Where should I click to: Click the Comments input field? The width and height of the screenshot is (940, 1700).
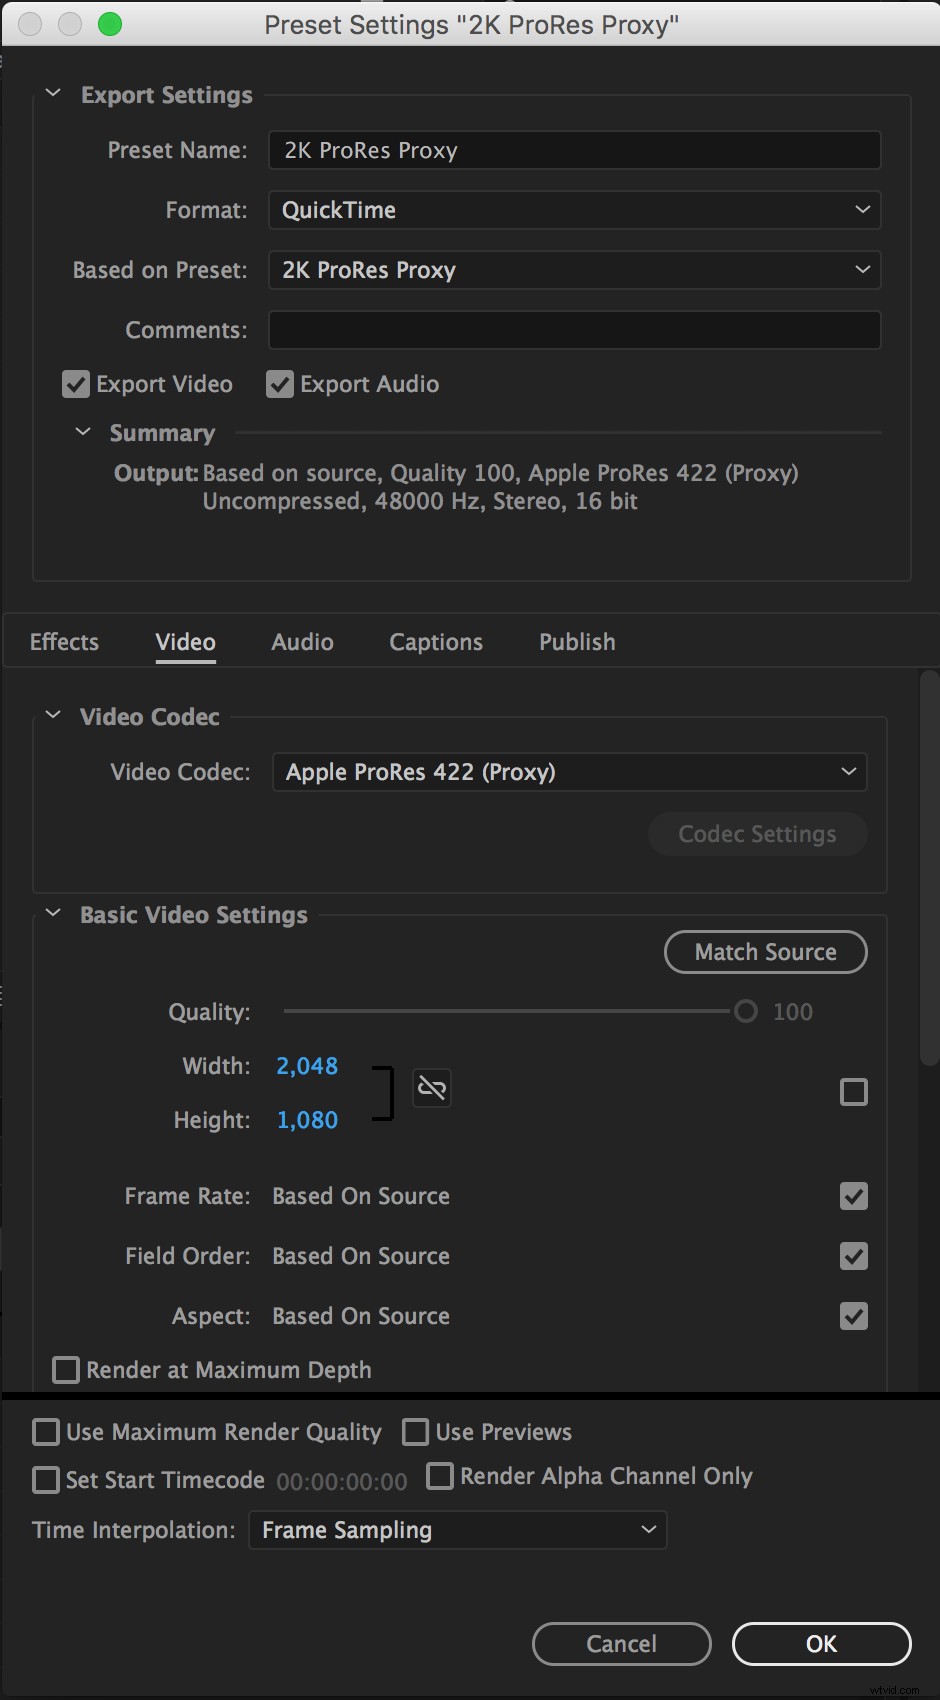point(574,330)
